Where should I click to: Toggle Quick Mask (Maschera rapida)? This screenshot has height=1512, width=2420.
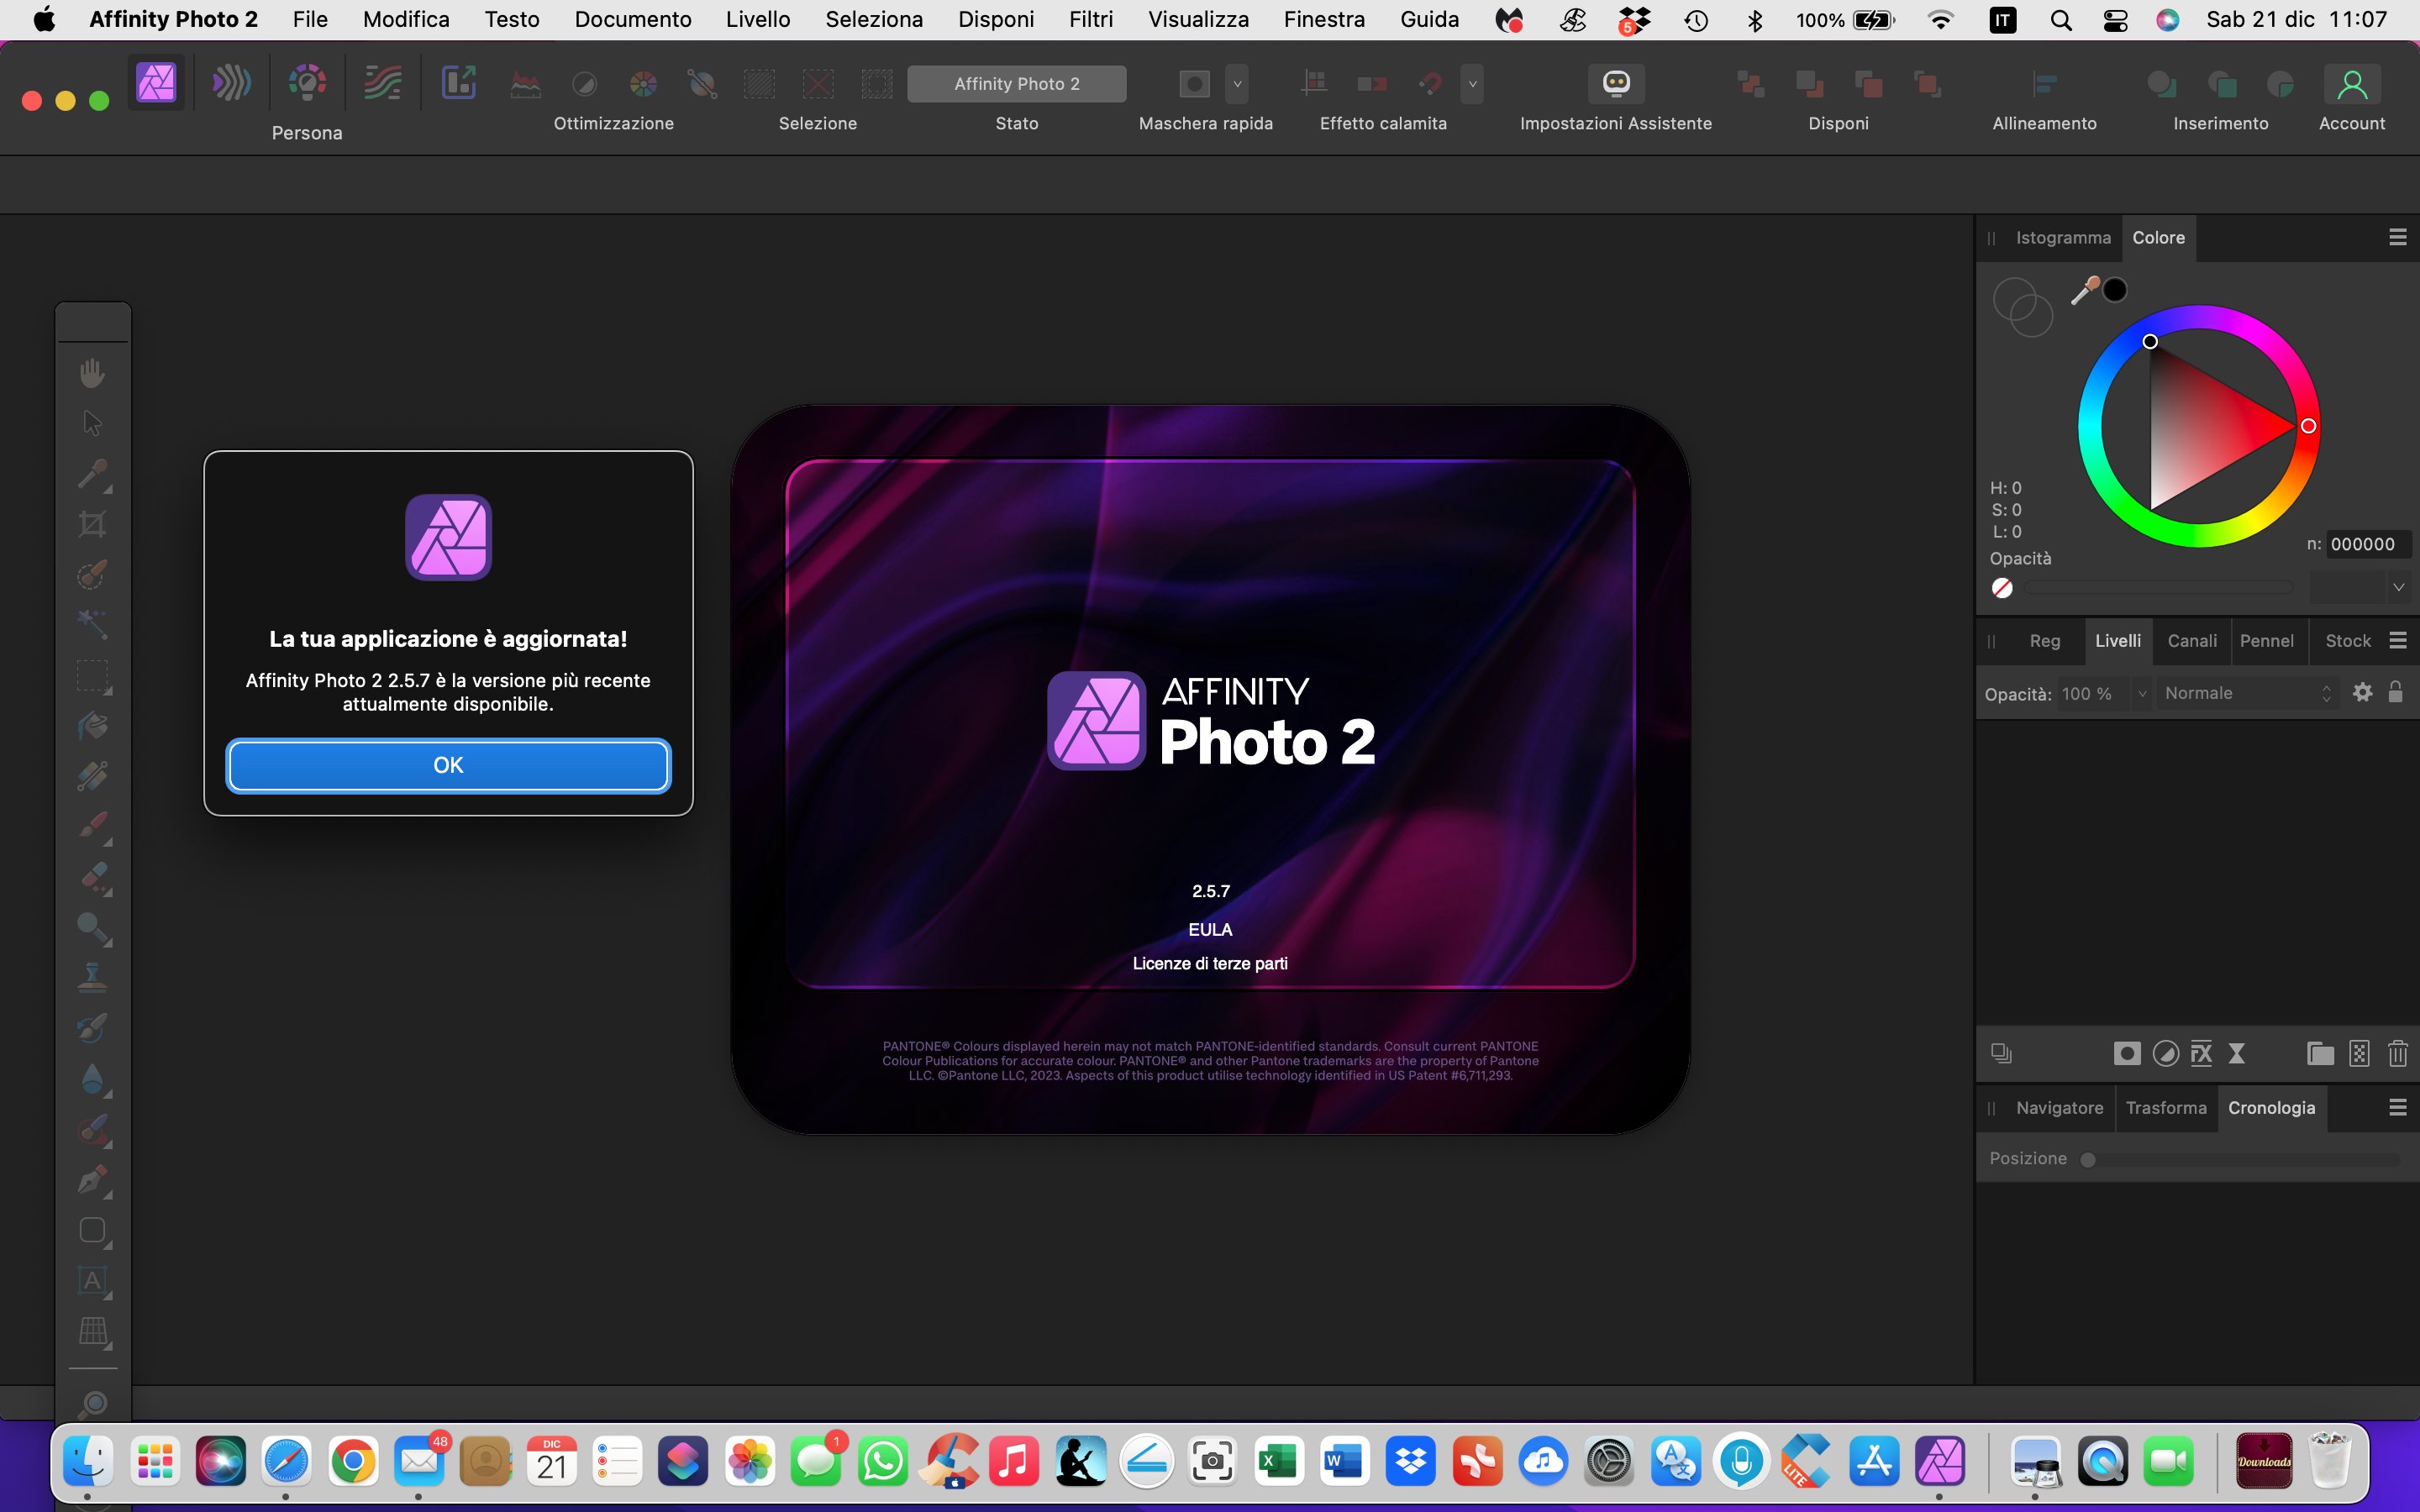pos(1194,84)
